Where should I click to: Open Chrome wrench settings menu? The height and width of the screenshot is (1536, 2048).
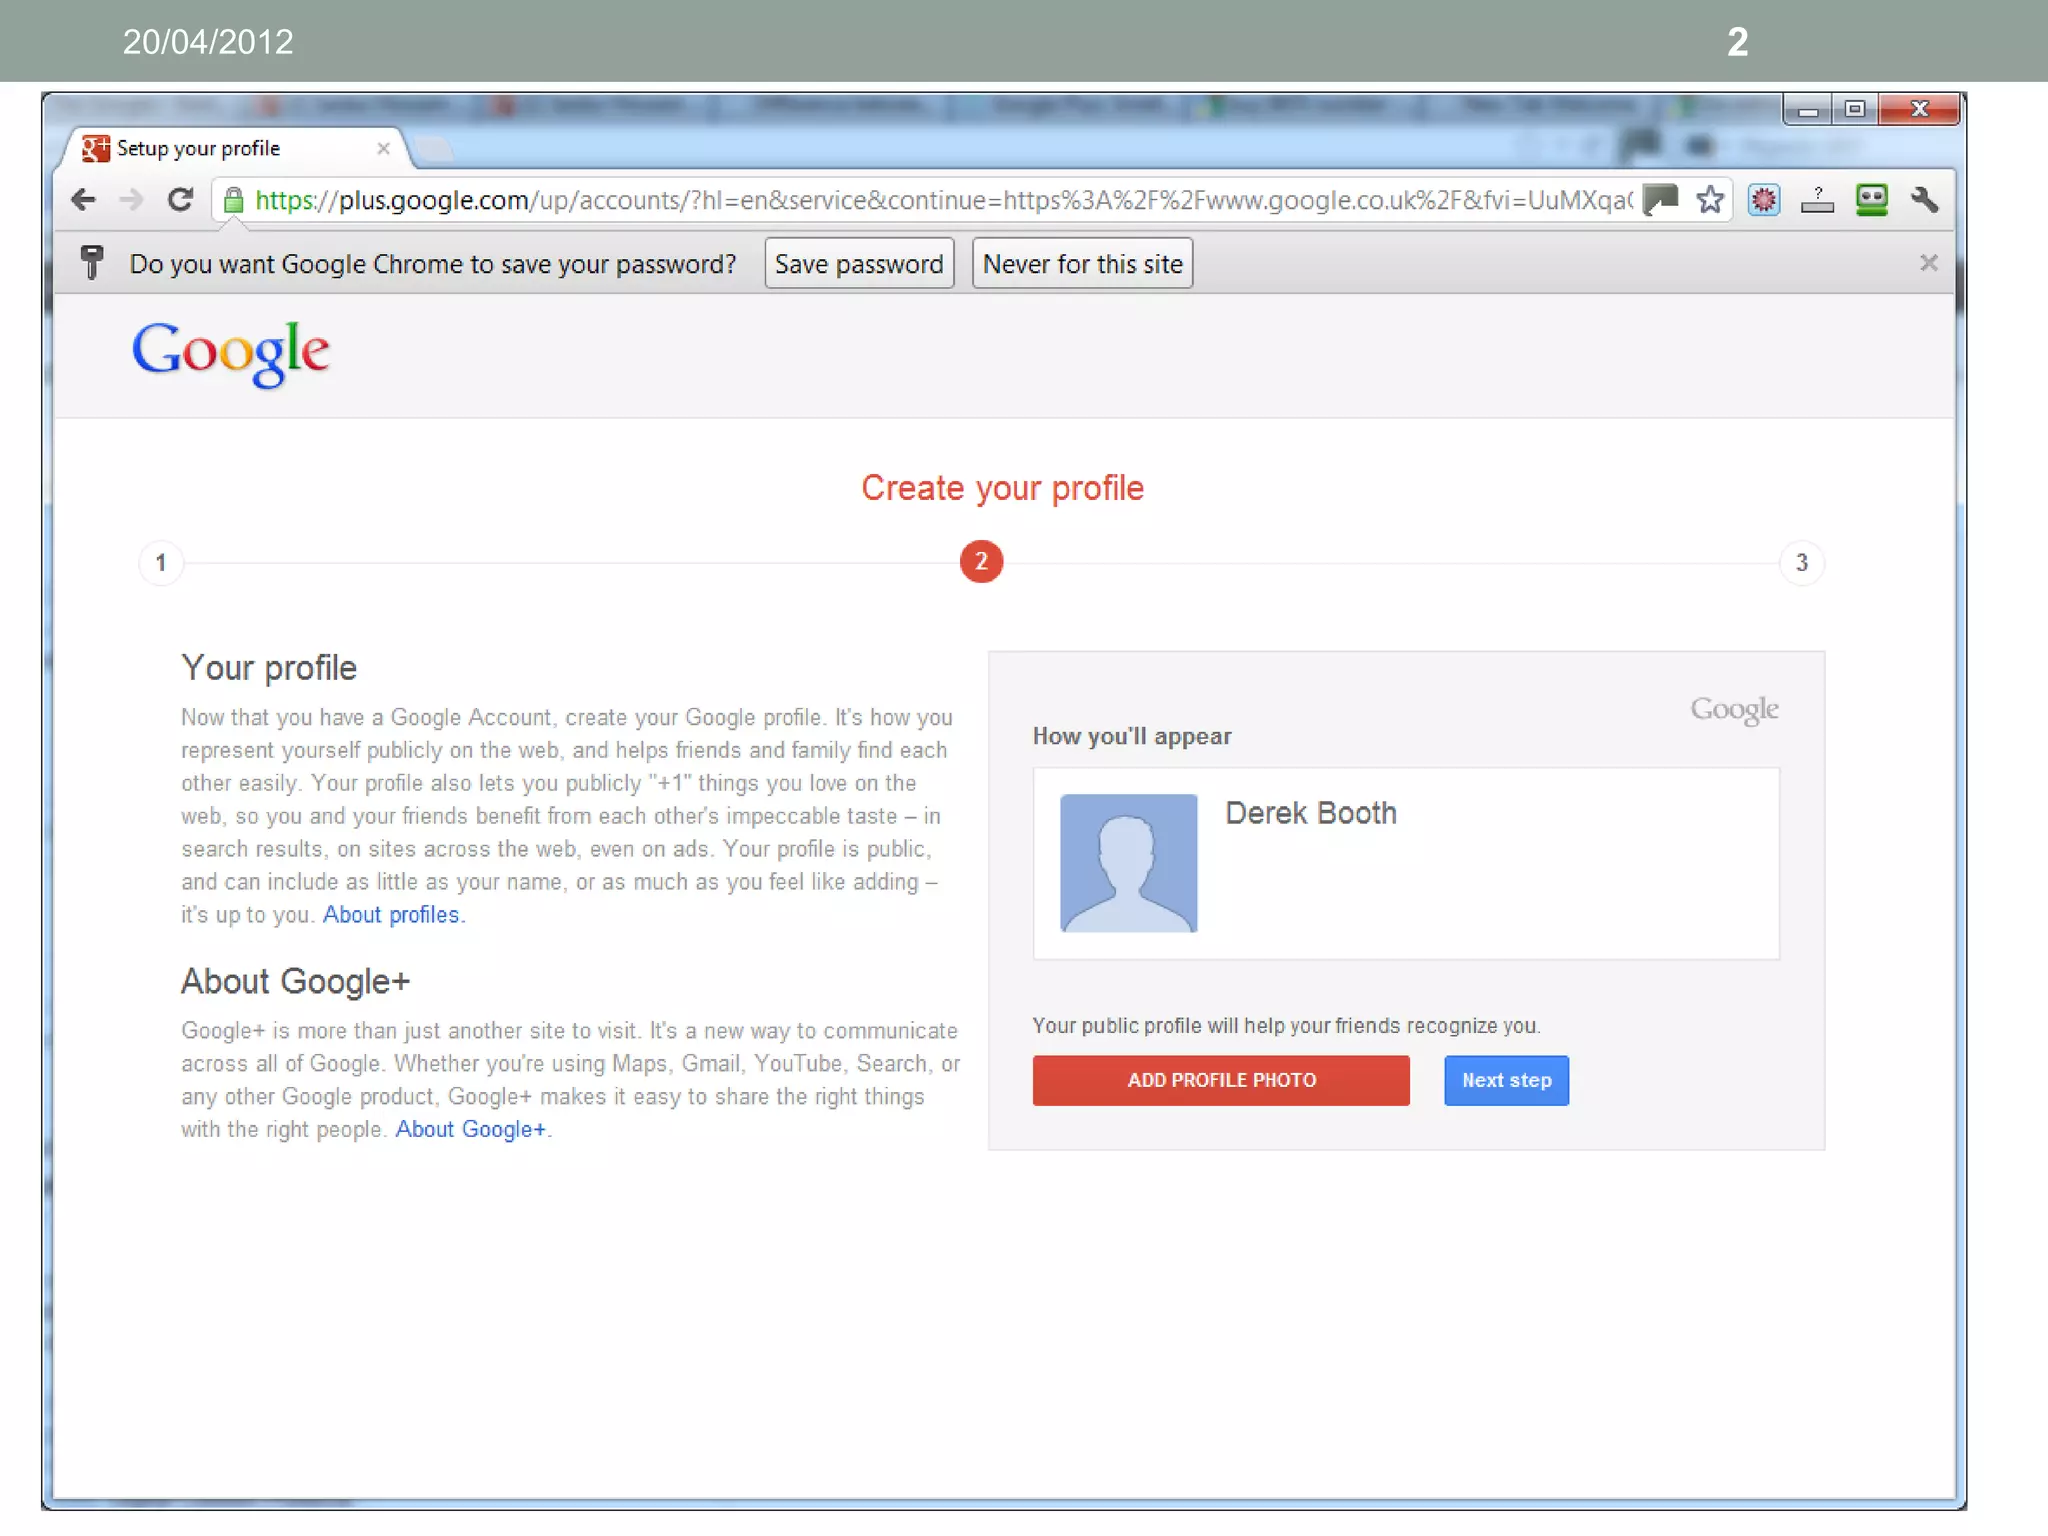pyautogui.click(x=1924, y=200)
